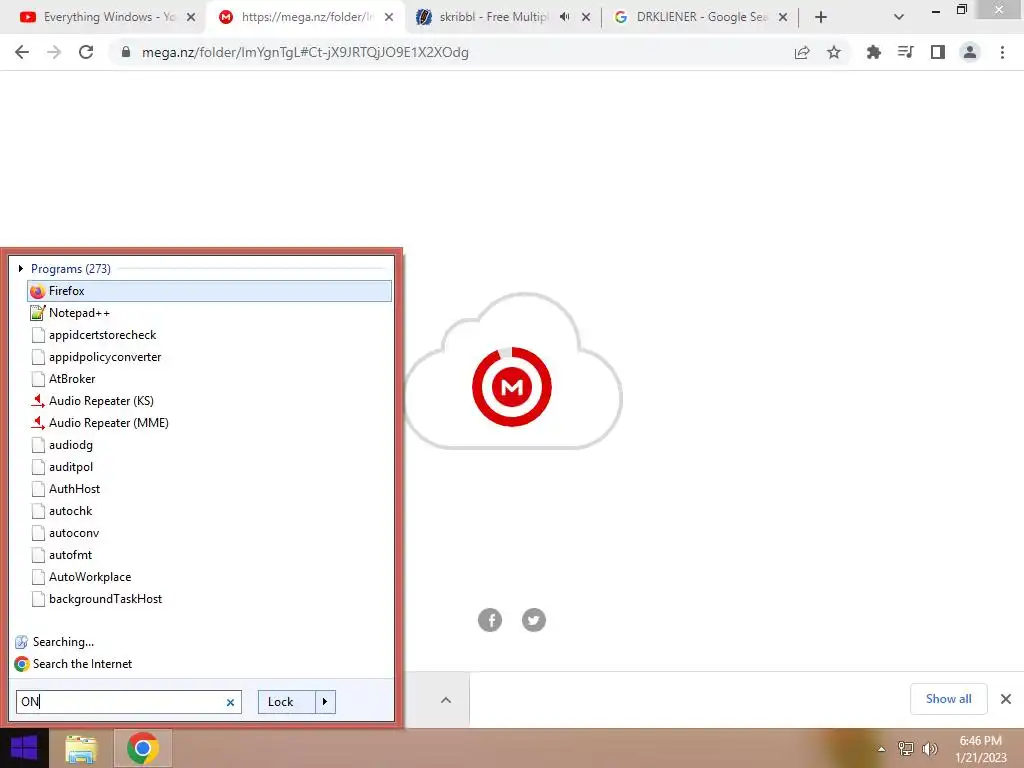Clear the start menu search box
This screenshot has width=1024, height=768.
230,702
